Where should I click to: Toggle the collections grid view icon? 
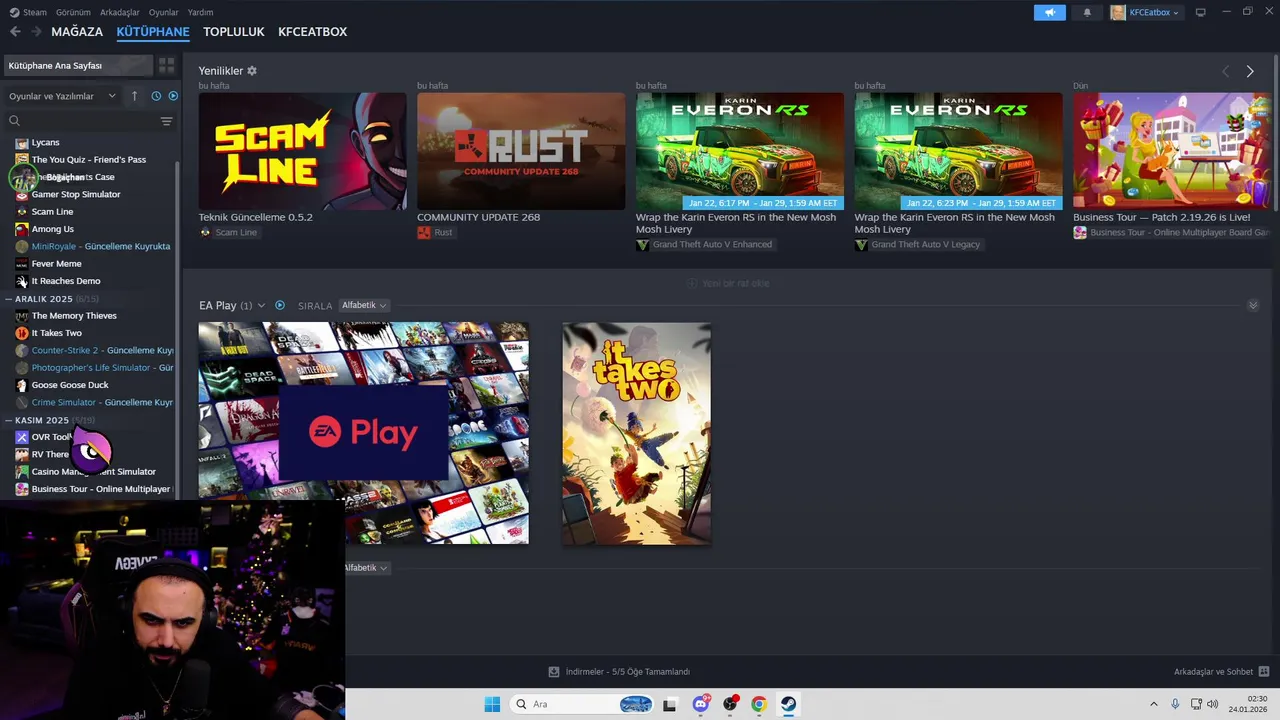[x=166, y=65]
